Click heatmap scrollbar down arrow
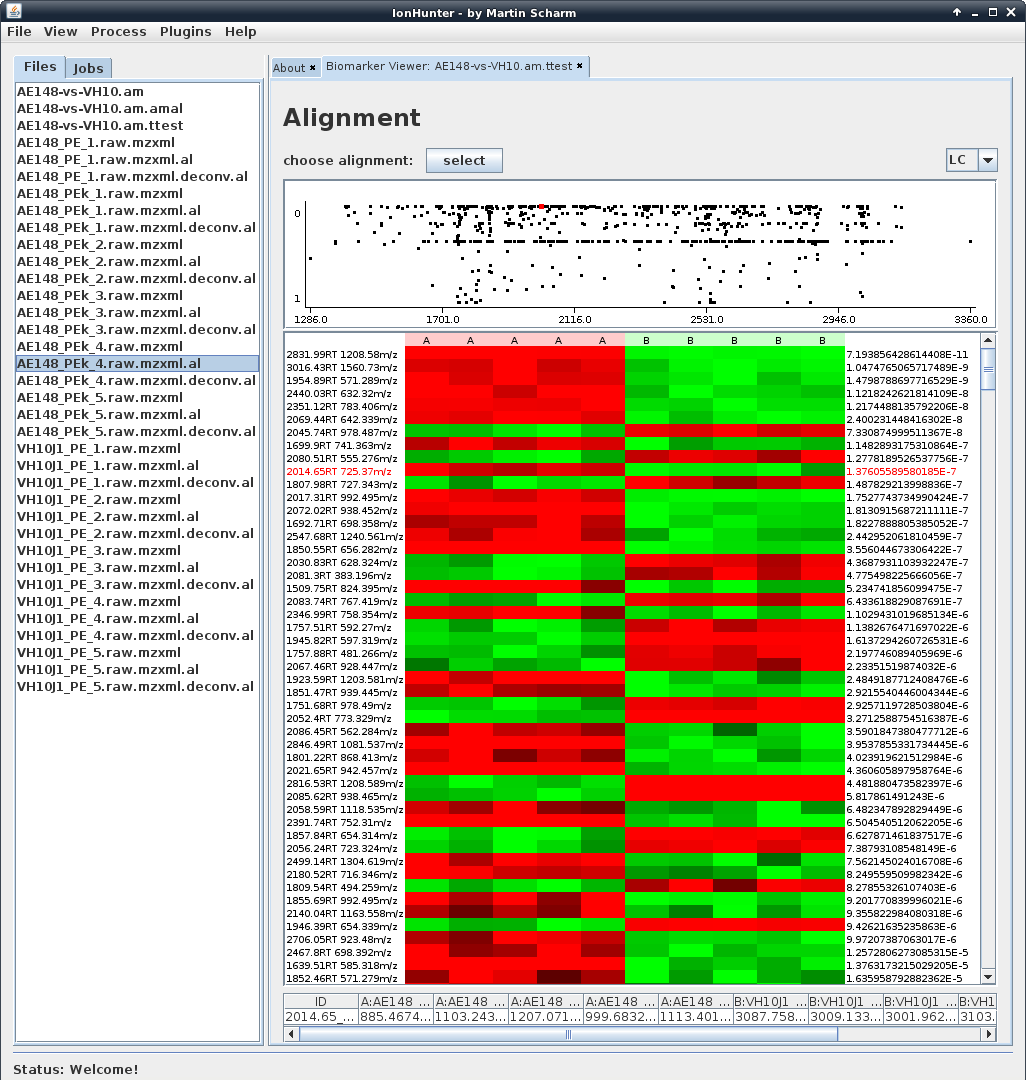1026x1080 pixels. [988, 977]
